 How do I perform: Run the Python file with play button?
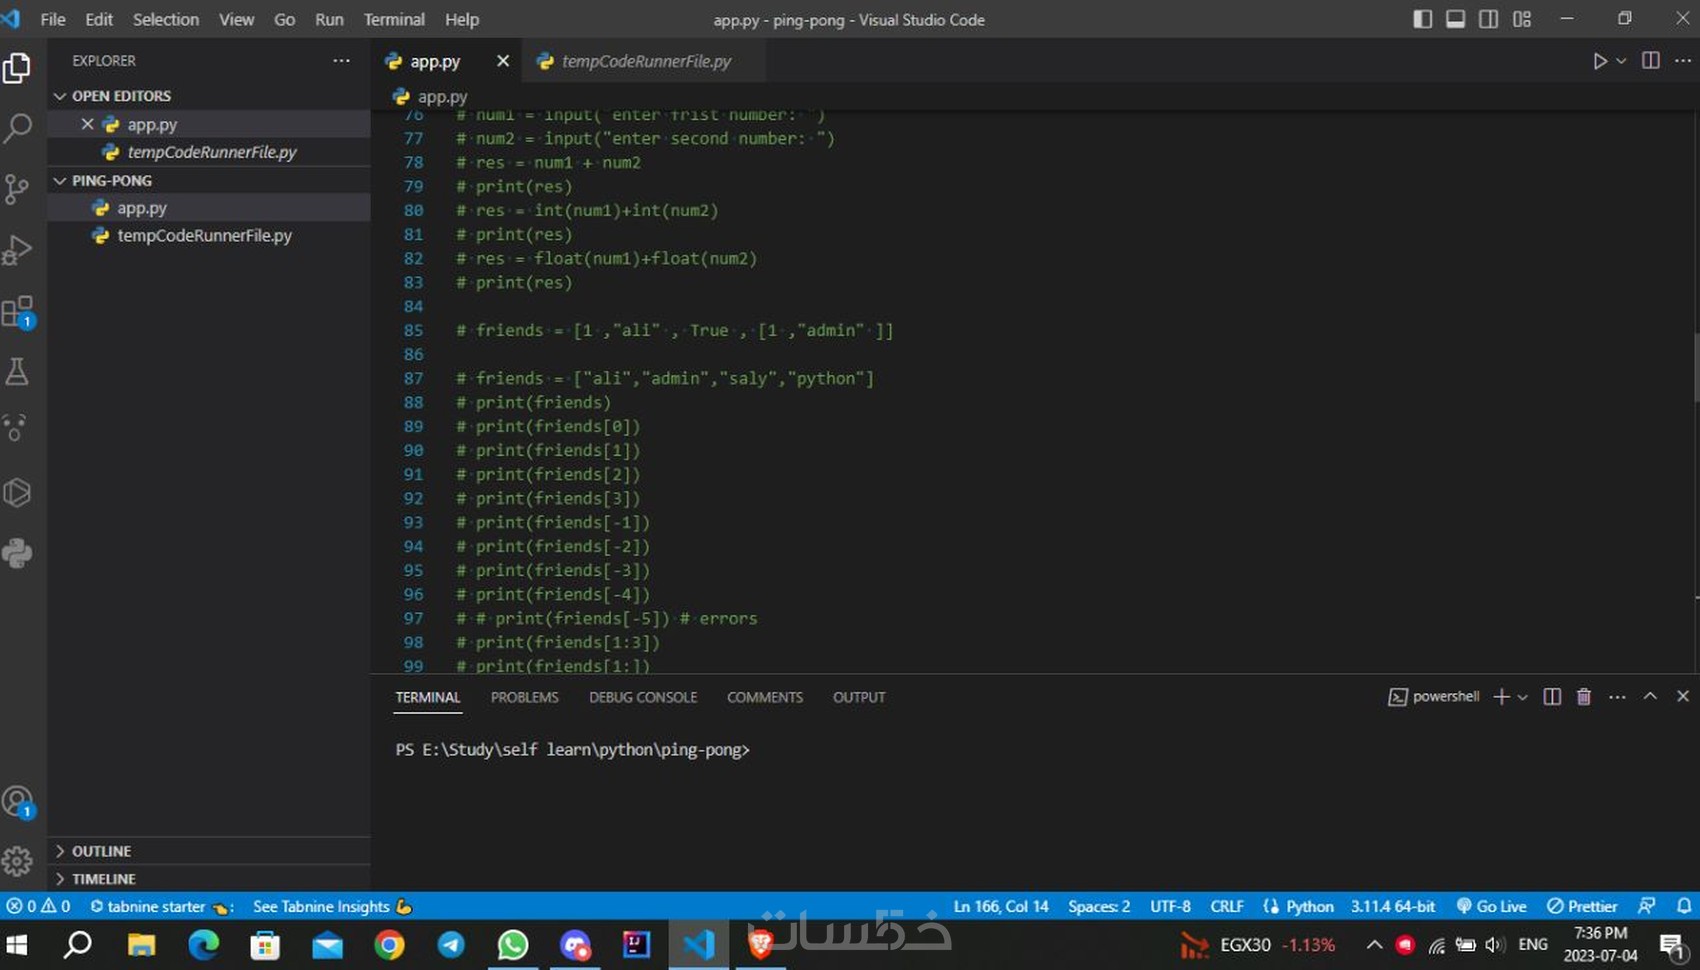1599,61
